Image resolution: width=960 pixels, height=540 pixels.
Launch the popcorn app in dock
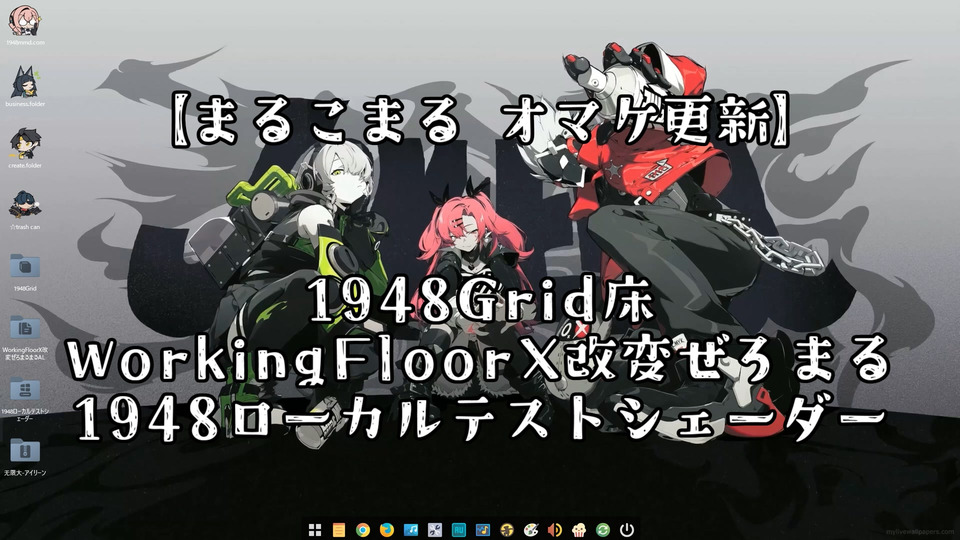pos(579,530)
